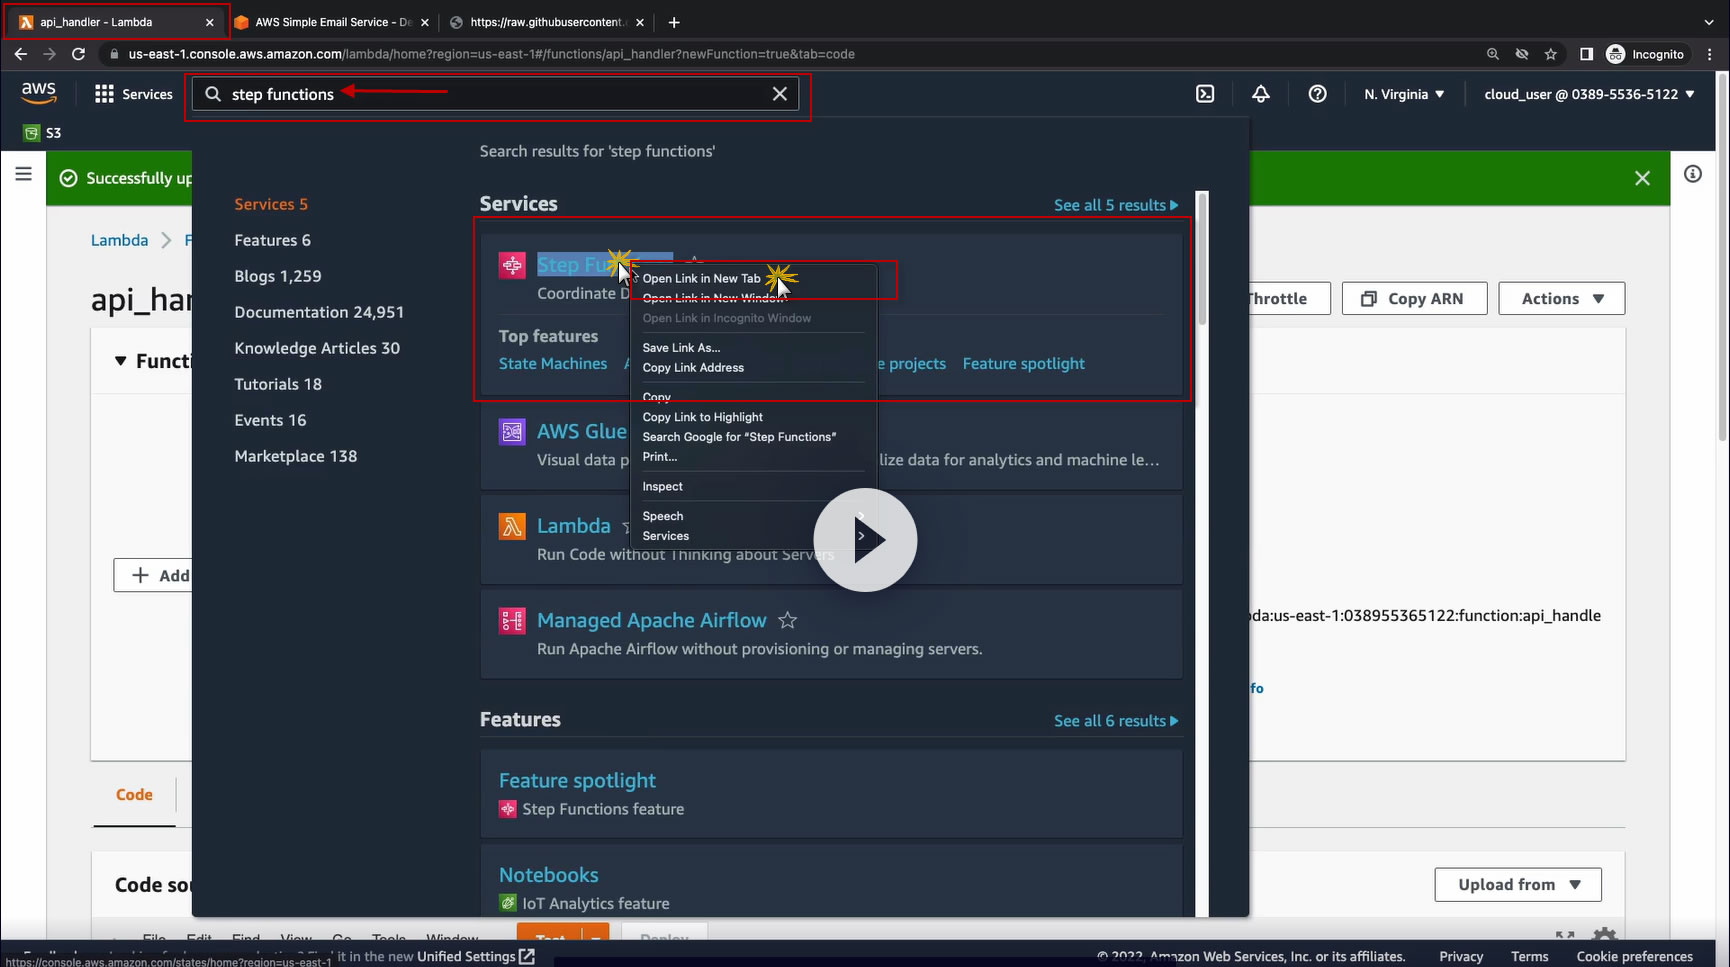Open AWS CloudShell icon in header
This screenshot has width=1730, height=967.
[1205, 94]
